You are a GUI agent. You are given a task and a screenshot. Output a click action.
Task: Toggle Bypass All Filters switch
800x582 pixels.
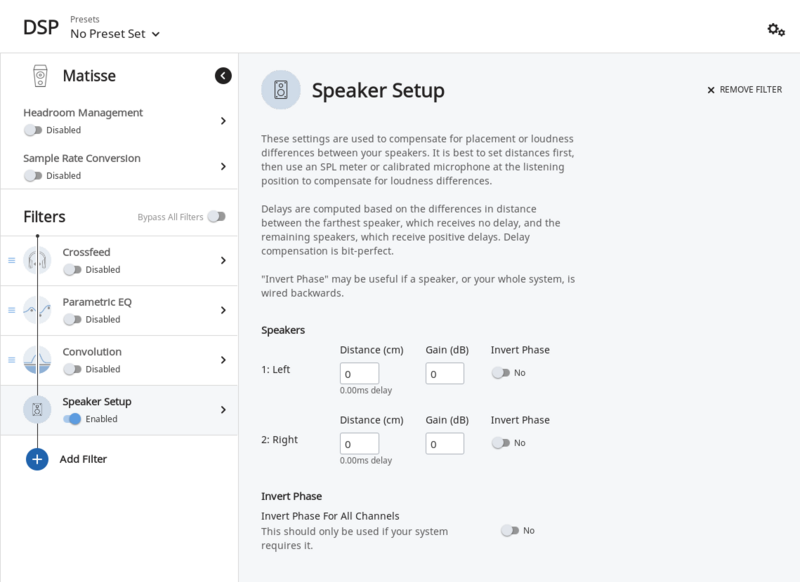(x=216, y=216)
